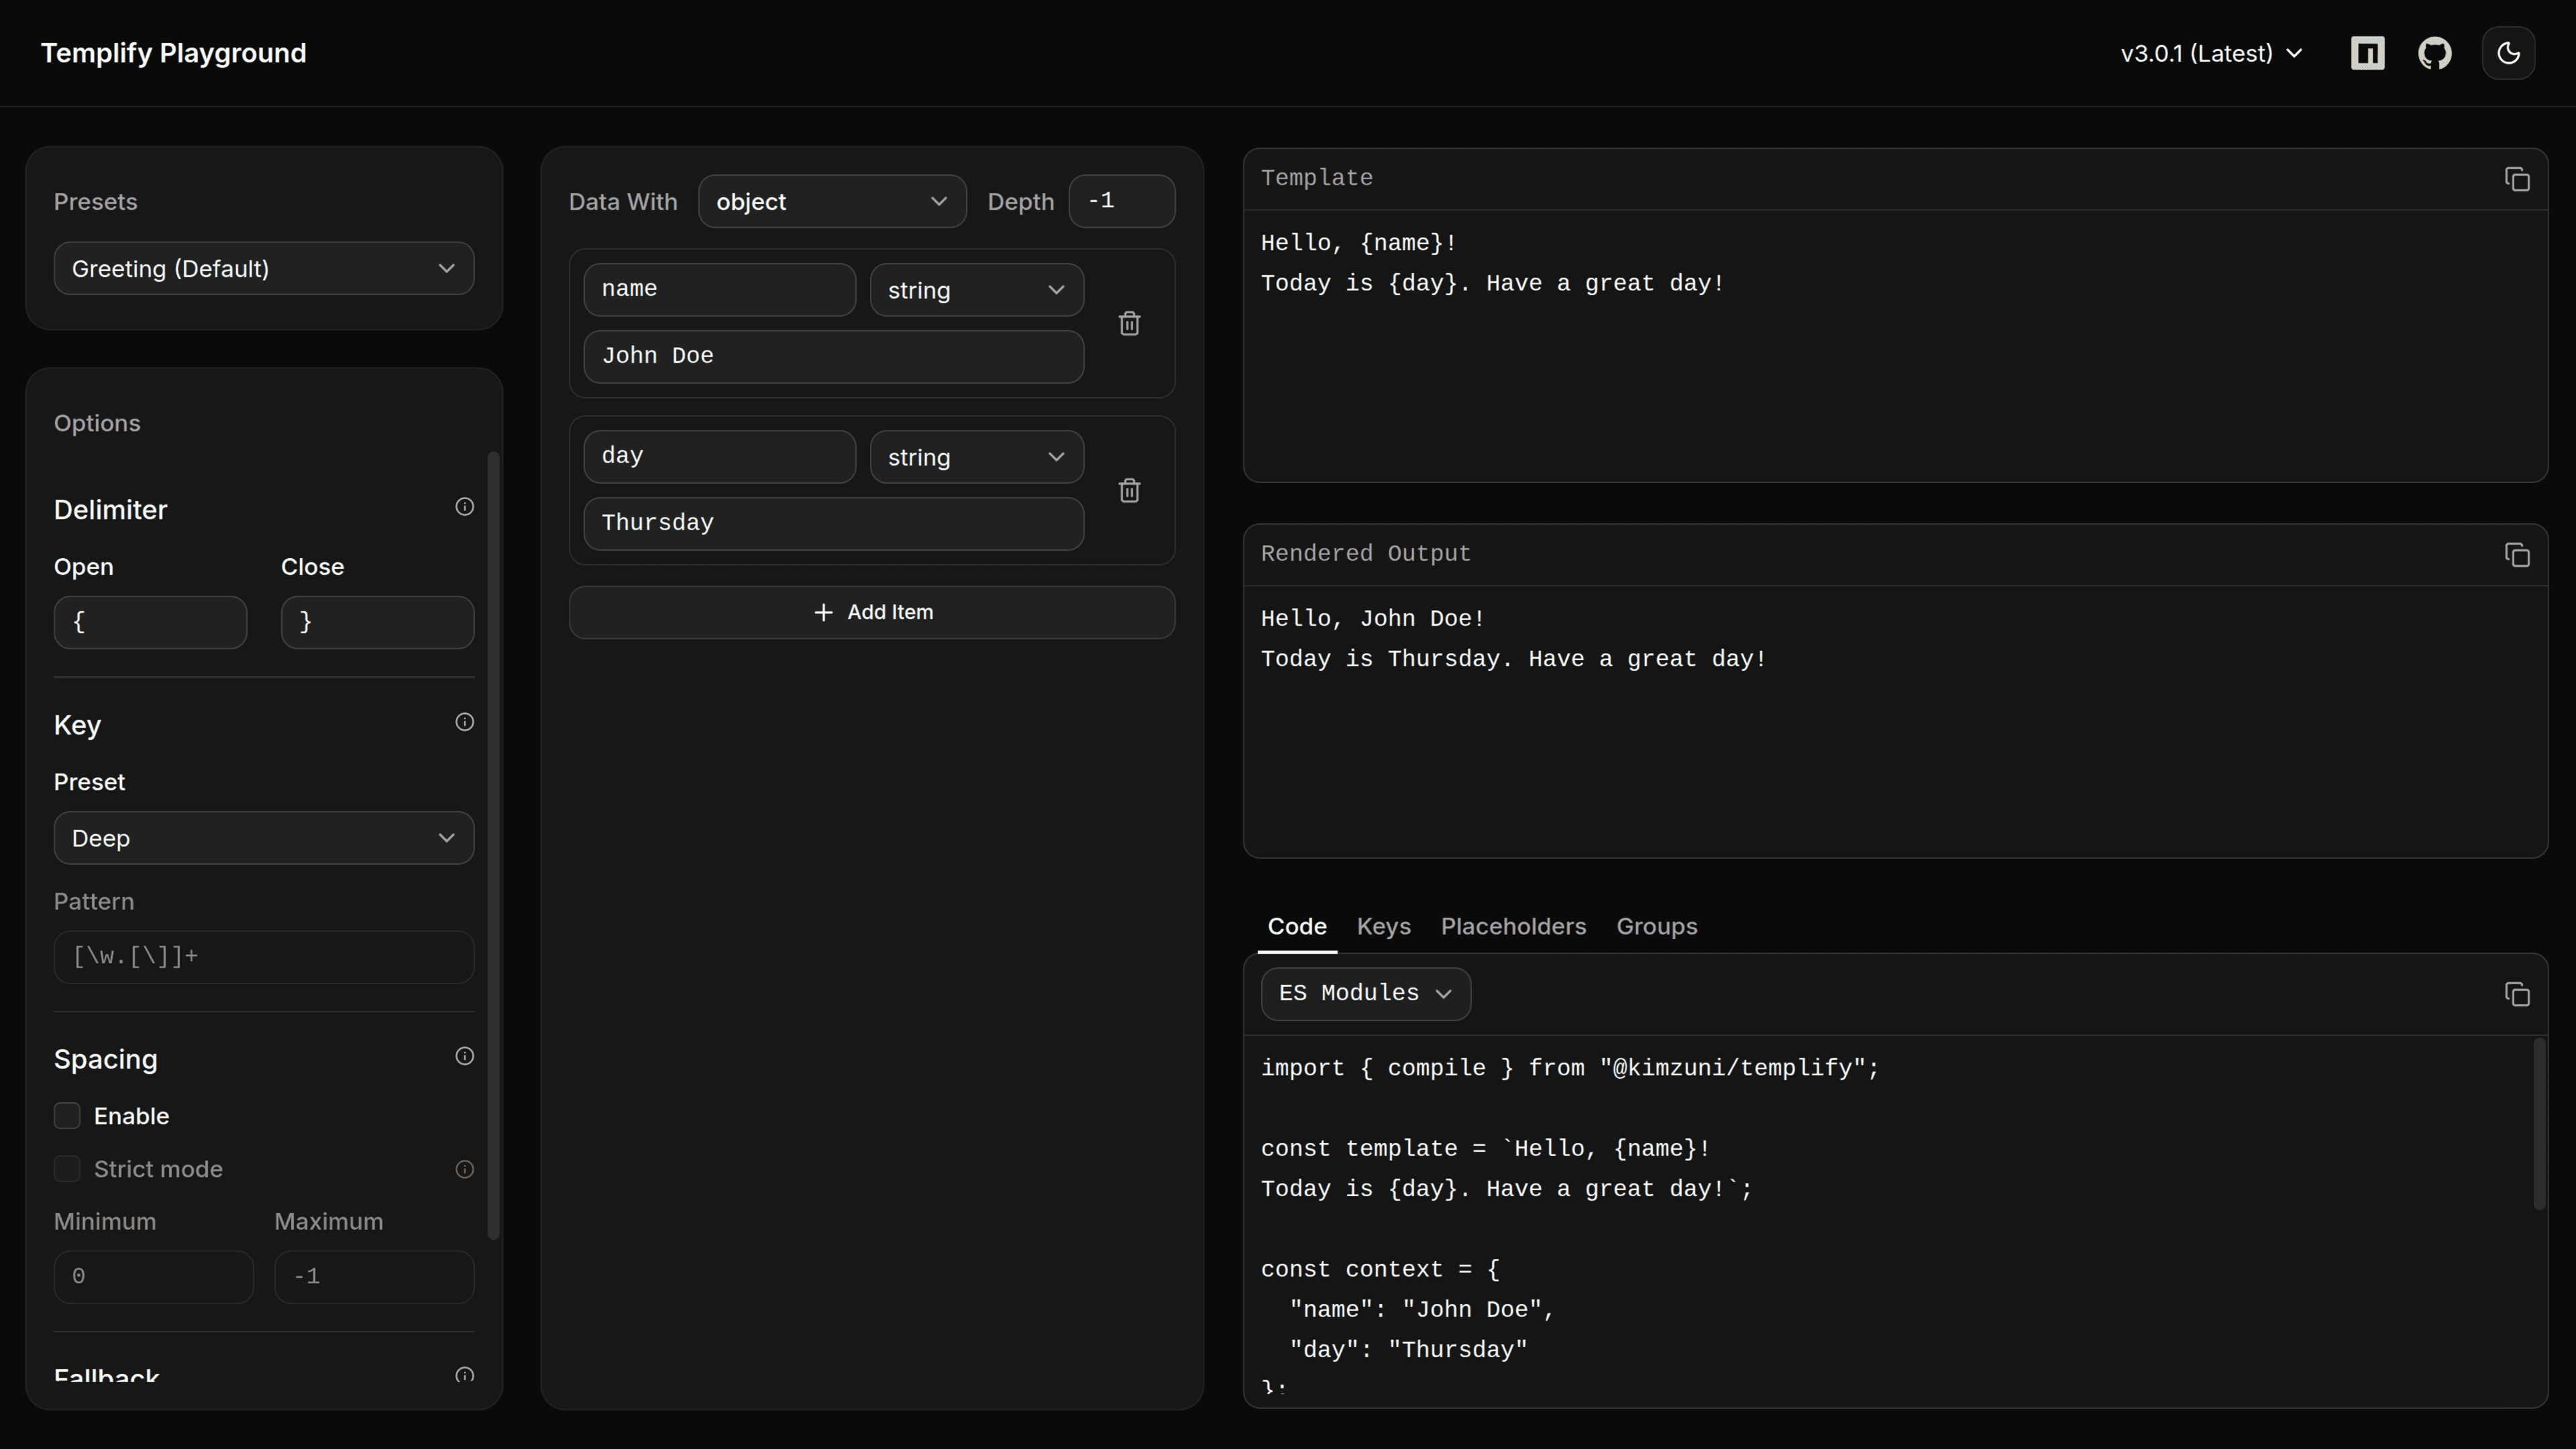Show info for the Key option
The width and height of the screenshot is (2576, 1449).
[x=464, y=722]
